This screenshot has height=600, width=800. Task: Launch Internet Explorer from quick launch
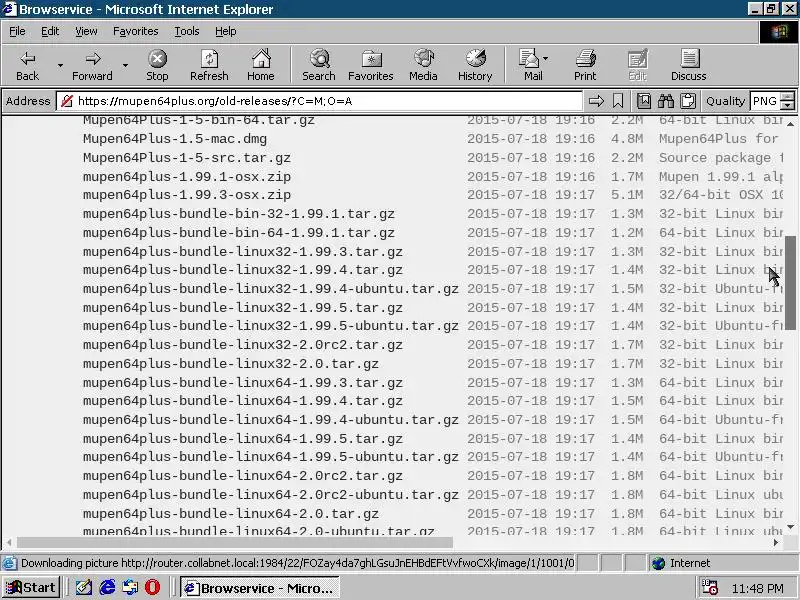(107, 588)
